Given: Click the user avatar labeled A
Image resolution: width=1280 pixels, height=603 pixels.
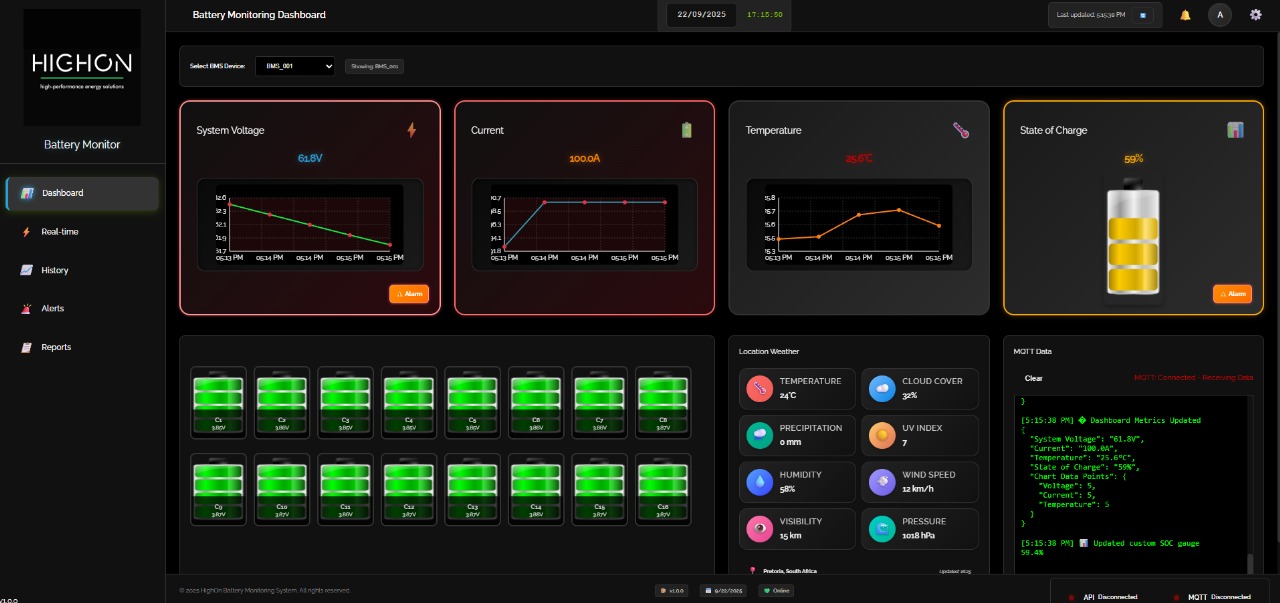Looking at the screenshot, I should click(x=1219, y=15).
